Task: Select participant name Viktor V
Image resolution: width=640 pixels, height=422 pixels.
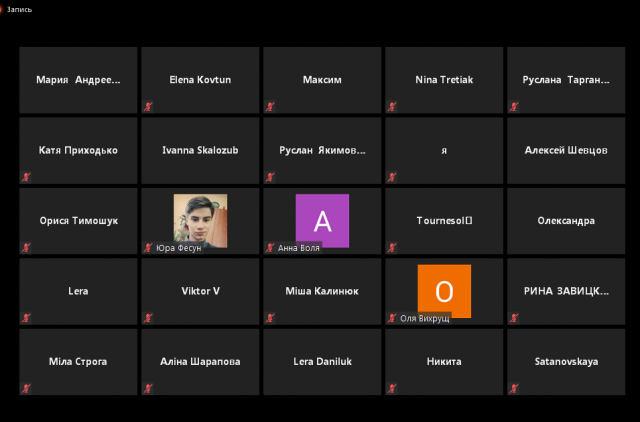Action: (x=200, y=291)
